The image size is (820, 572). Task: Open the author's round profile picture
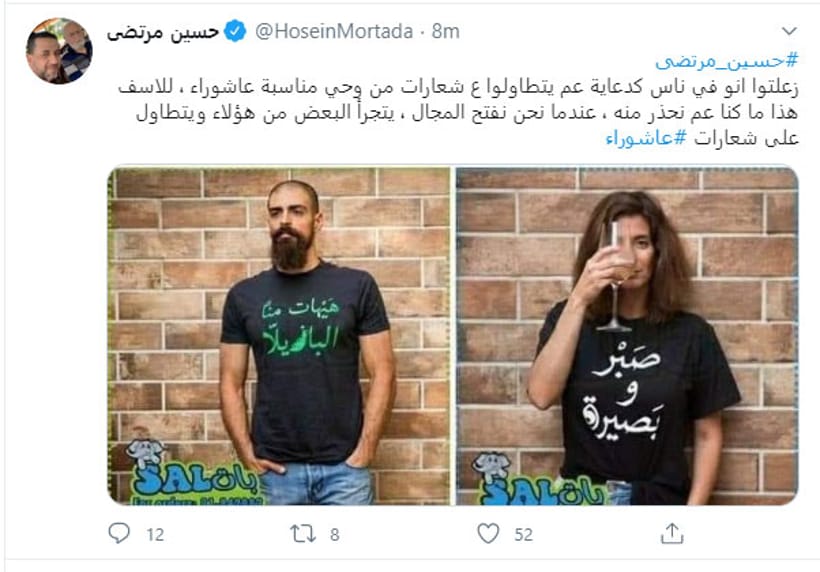(x=59, y=51)
